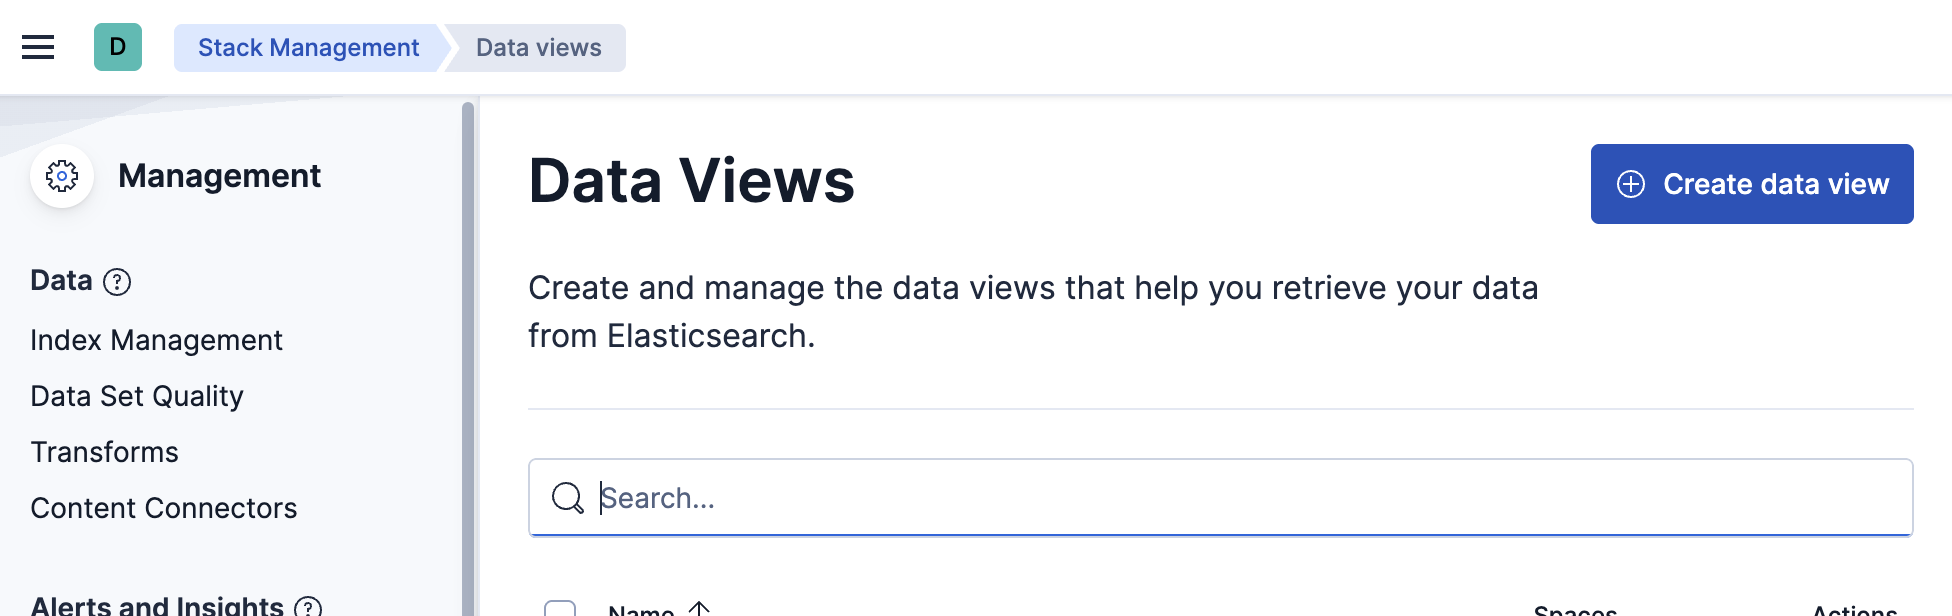
Task: Focus the data views Search field
Action: [x=1240, y=498]
